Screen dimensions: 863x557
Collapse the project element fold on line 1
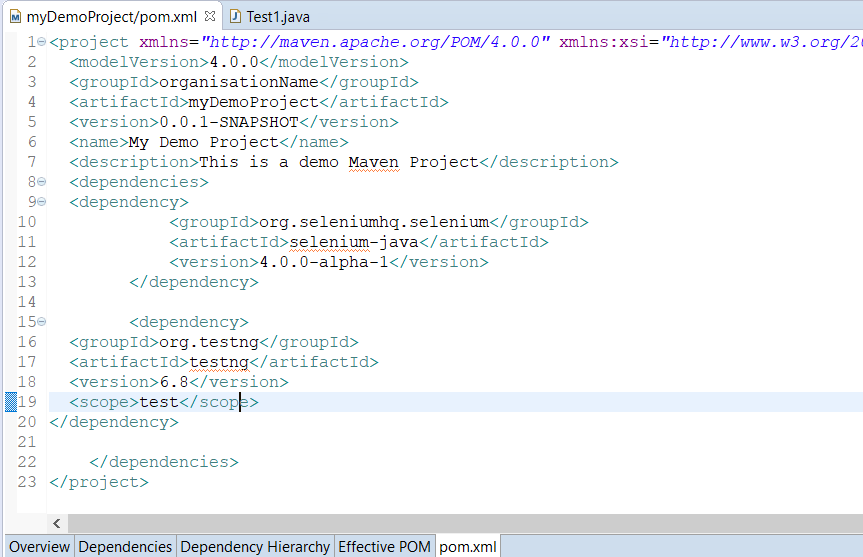[41, 42]
